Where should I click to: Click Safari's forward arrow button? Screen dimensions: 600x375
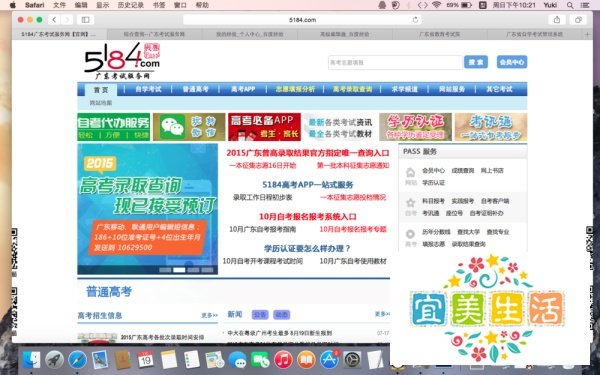click(x=67, y=20)
